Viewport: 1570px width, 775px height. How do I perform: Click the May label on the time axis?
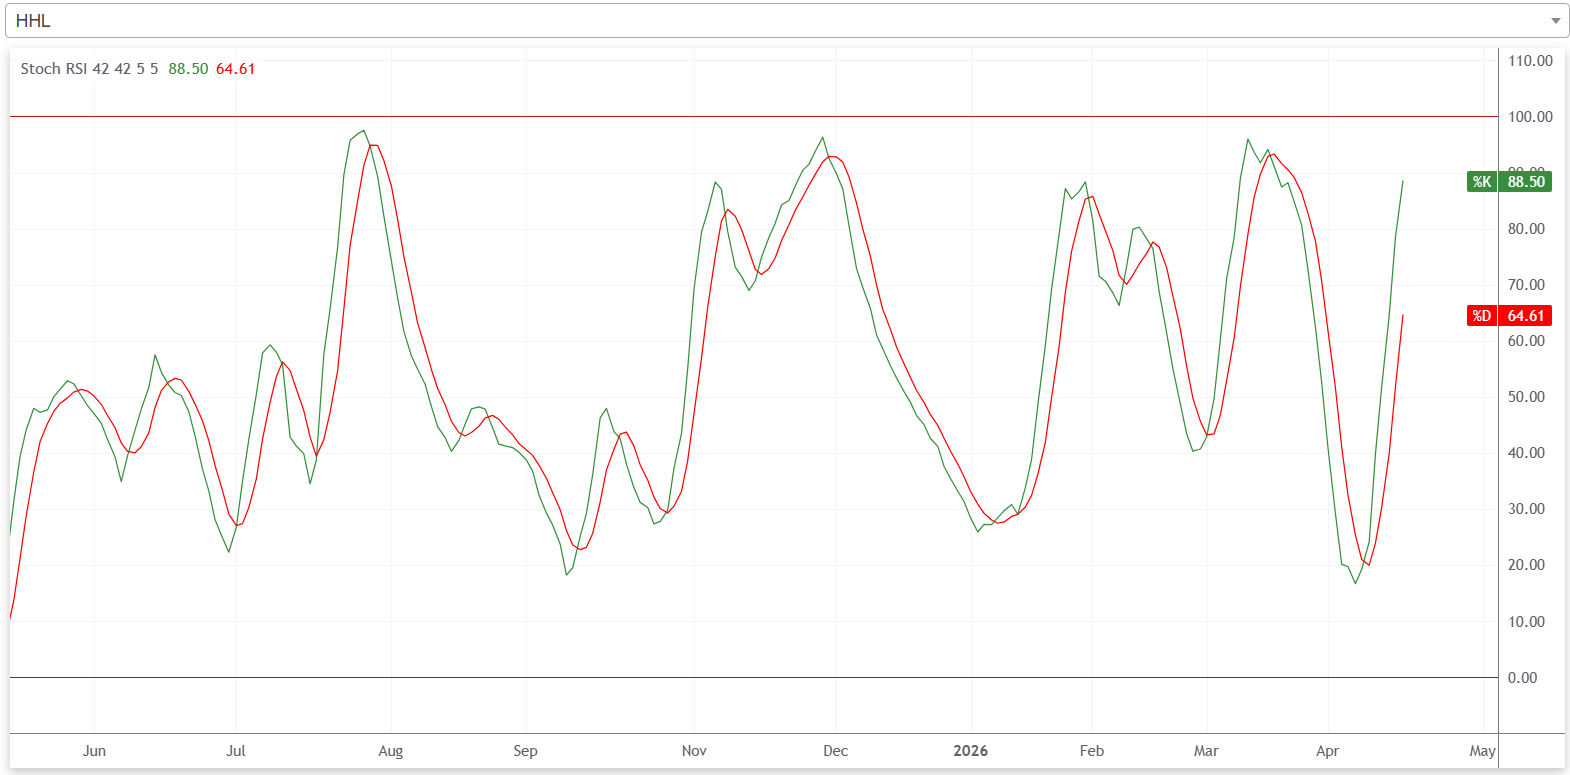(1482, 751)
